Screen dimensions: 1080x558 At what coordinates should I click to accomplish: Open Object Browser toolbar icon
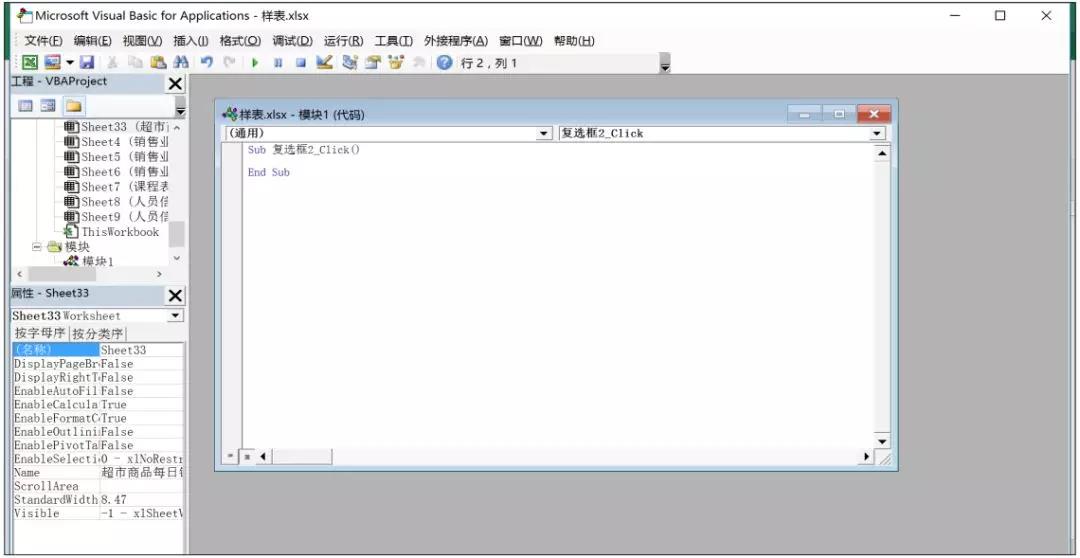pos(395,63)
